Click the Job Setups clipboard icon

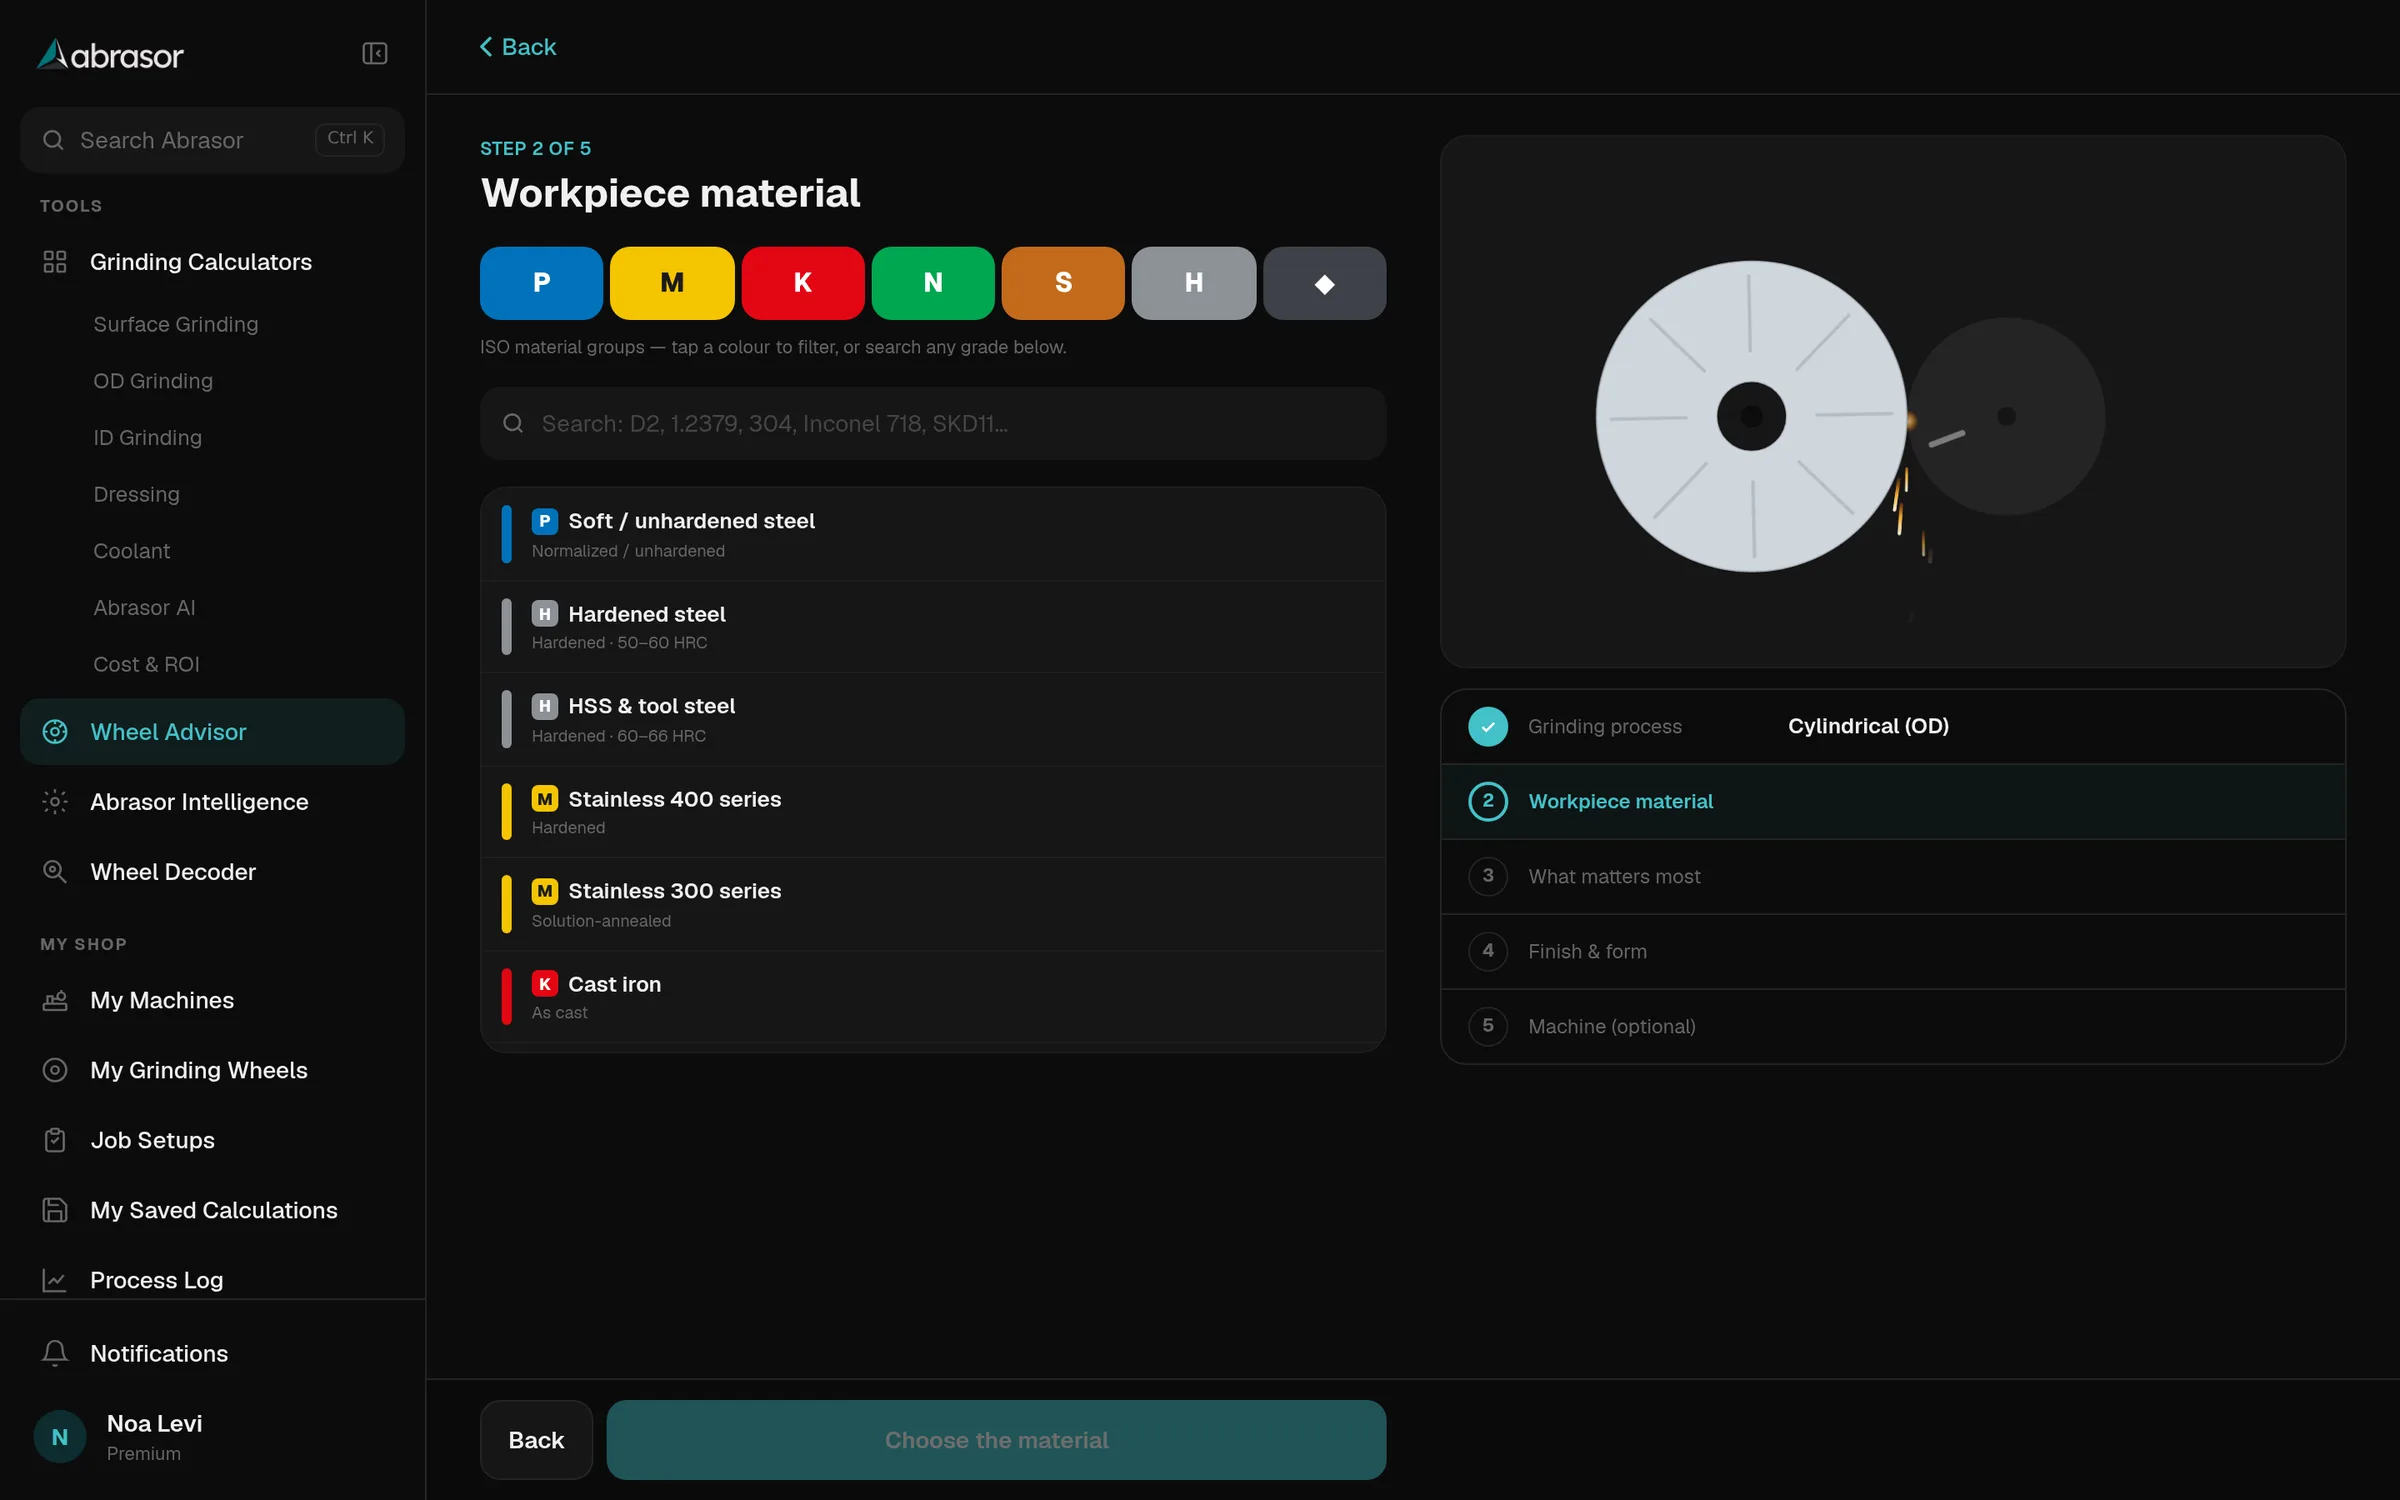[55, 1140]
